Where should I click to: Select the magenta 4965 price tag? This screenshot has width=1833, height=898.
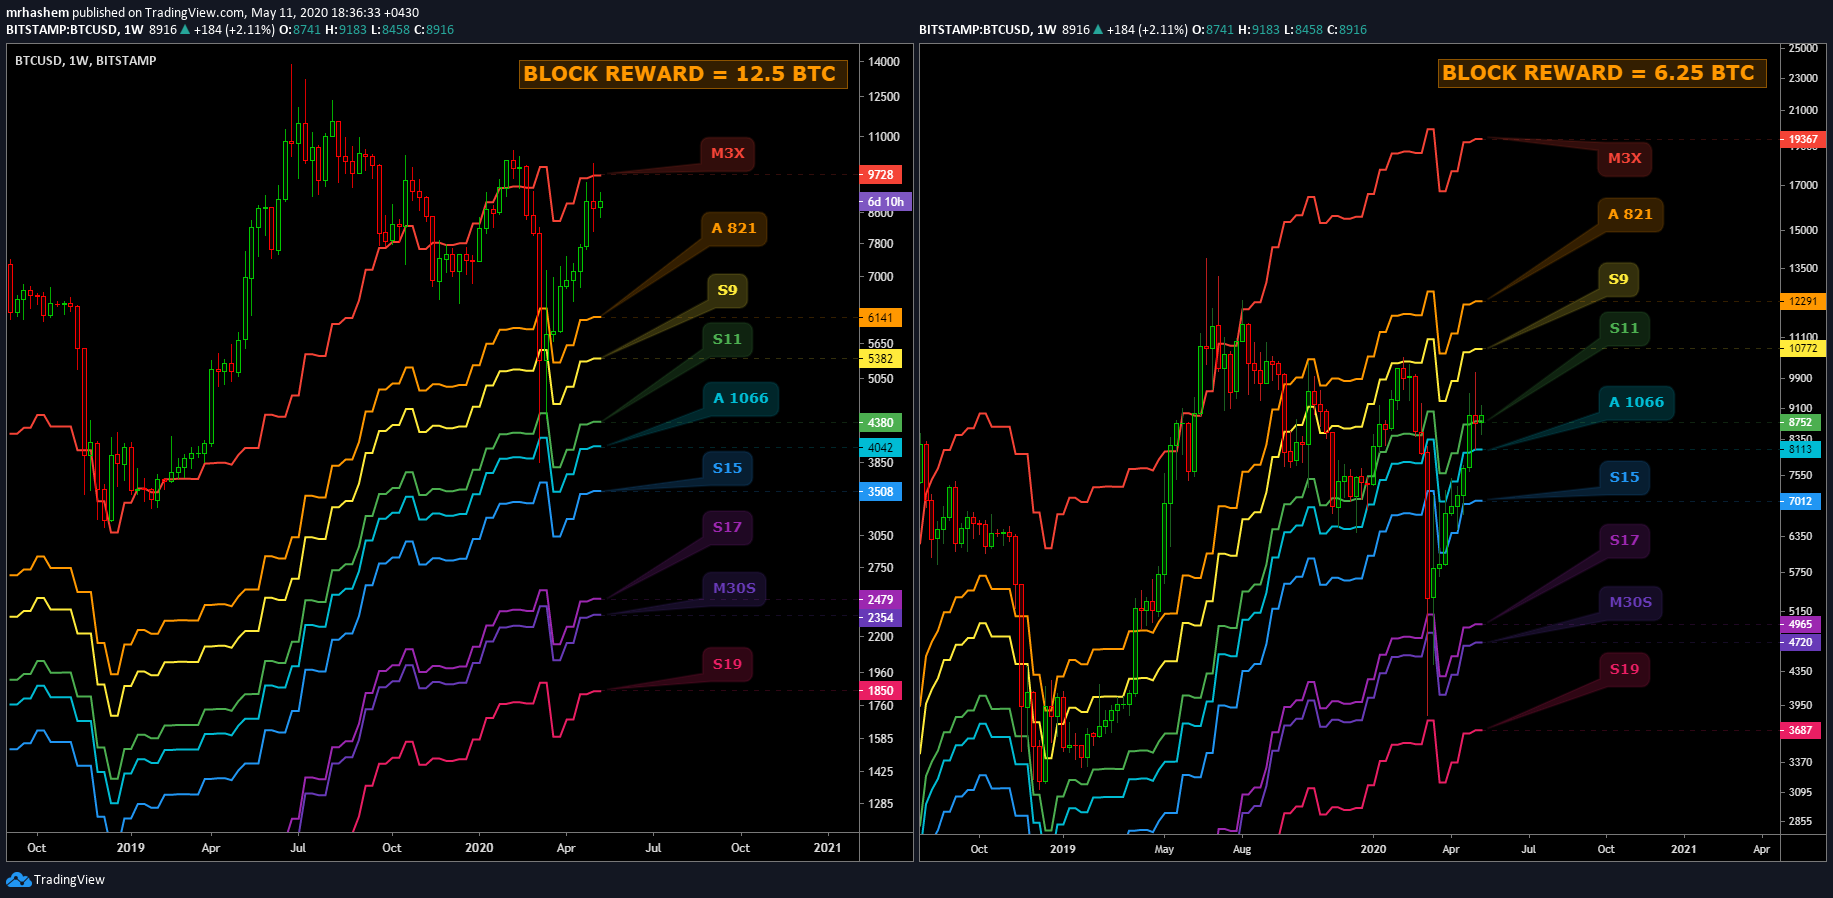click(x=1801, y=625)
